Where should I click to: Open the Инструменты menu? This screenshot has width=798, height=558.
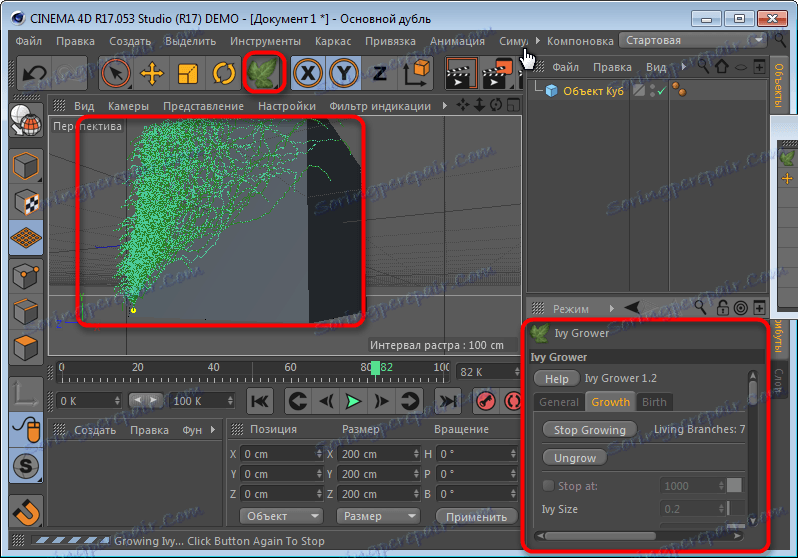[x=265, y=41]
